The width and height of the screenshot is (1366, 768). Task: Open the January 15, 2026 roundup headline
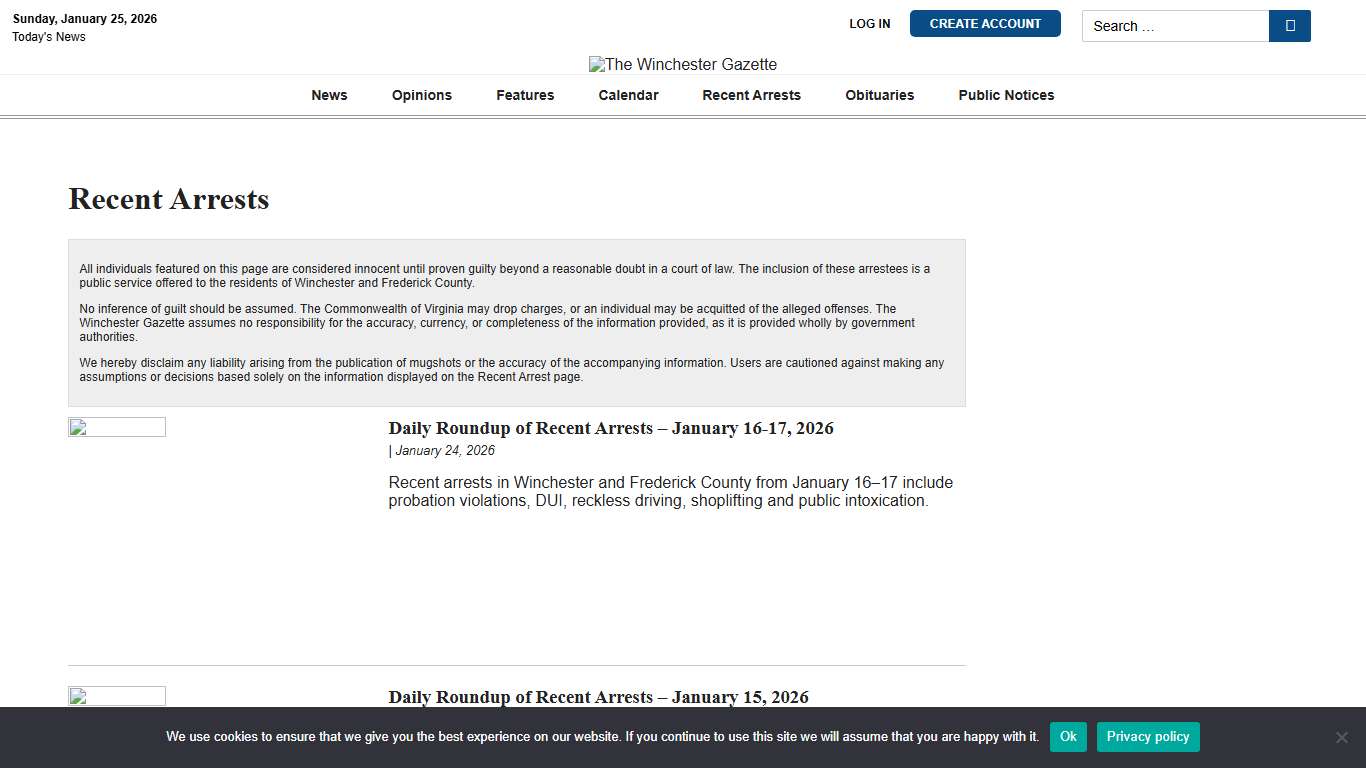point(598,697)
